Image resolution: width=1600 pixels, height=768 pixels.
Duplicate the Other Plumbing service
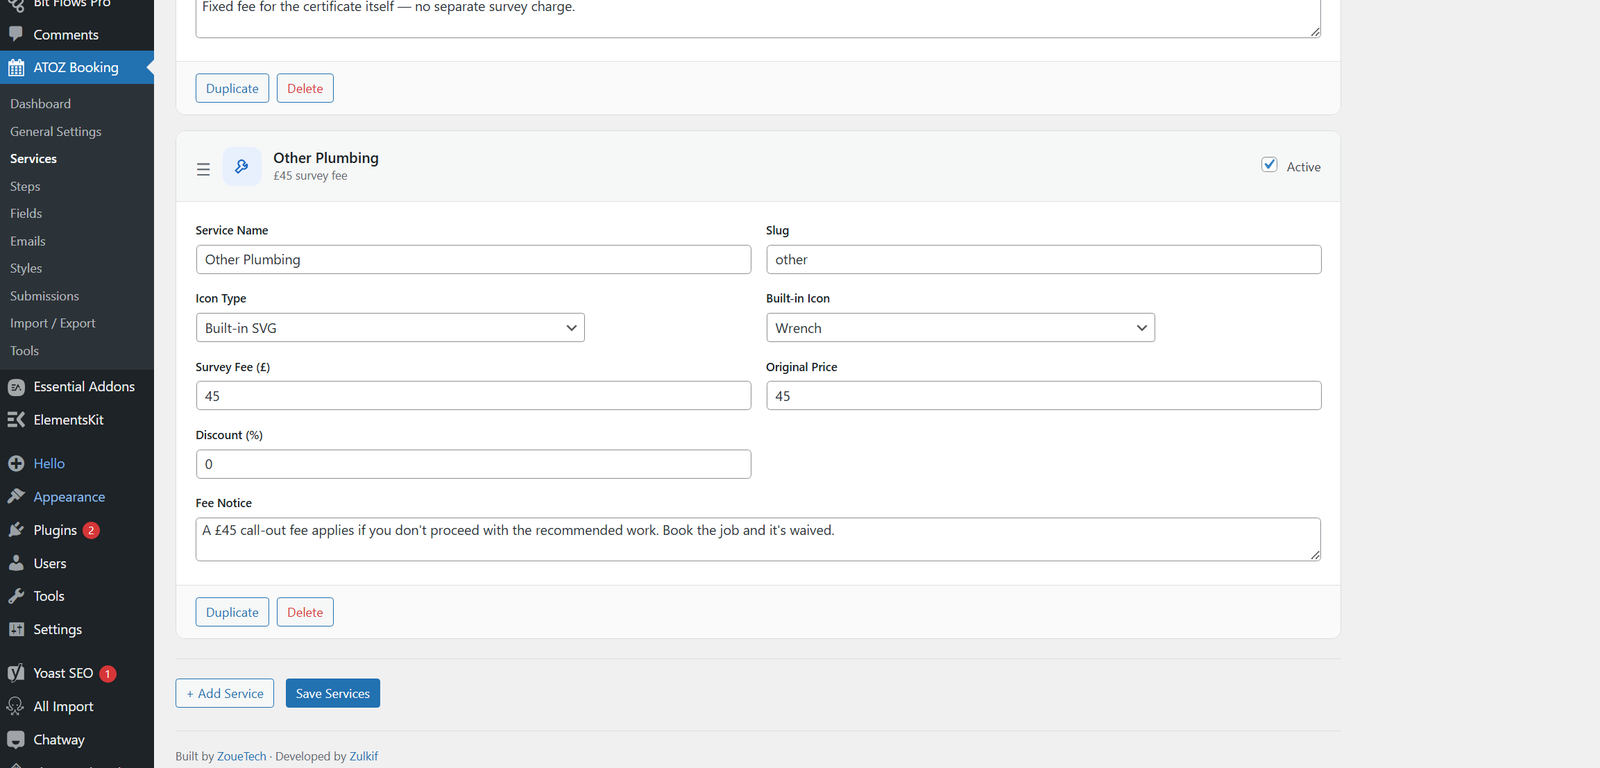(232, 612)
